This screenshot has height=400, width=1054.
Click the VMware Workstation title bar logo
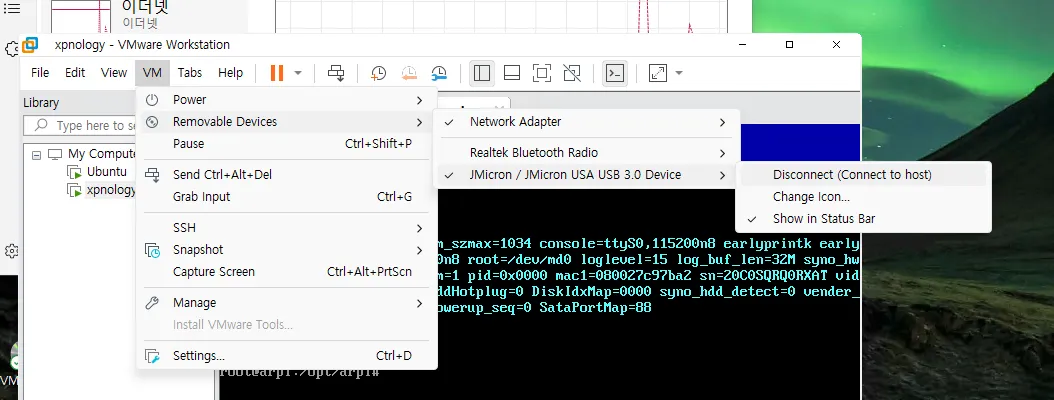pos(30,45)
